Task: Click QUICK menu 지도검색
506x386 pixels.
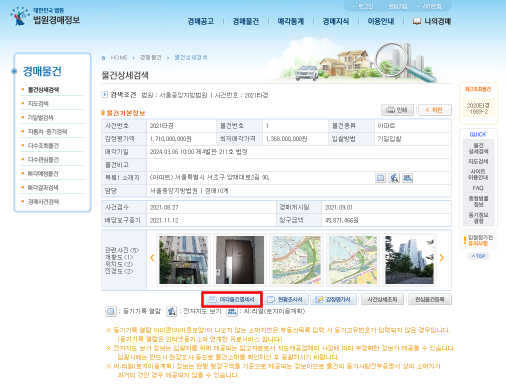Action: tap(478, 161)
